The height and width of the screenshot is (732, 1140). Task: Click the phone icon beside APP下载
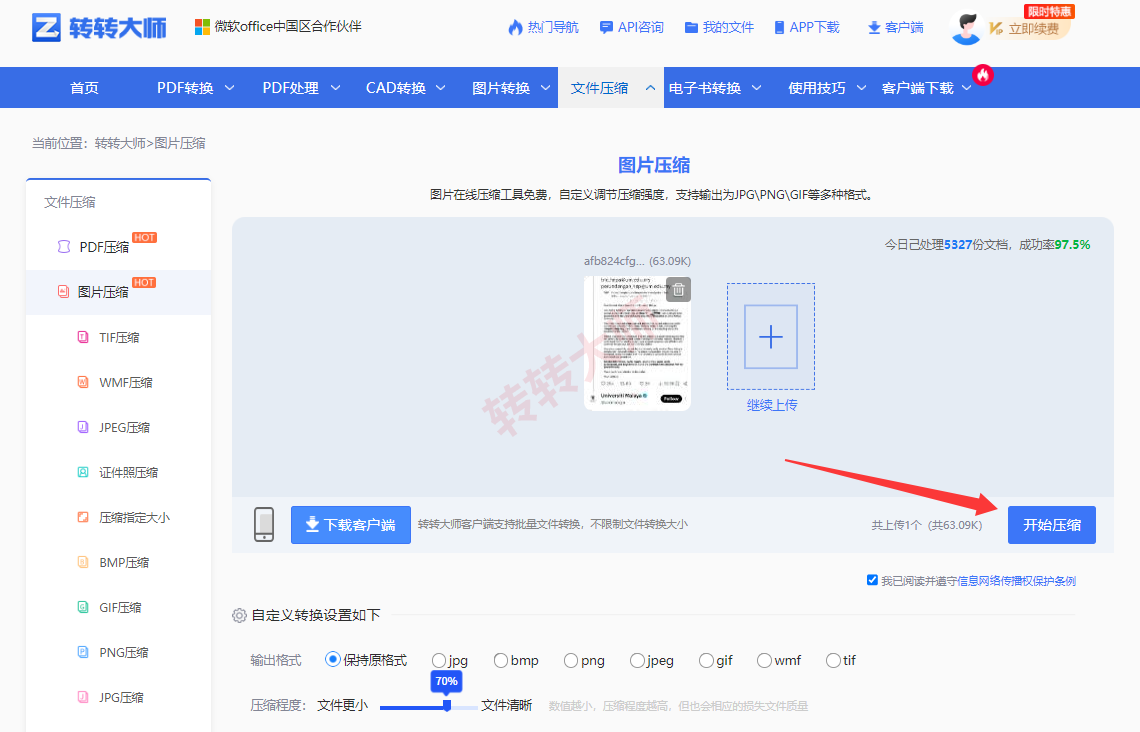coord(779,28)
